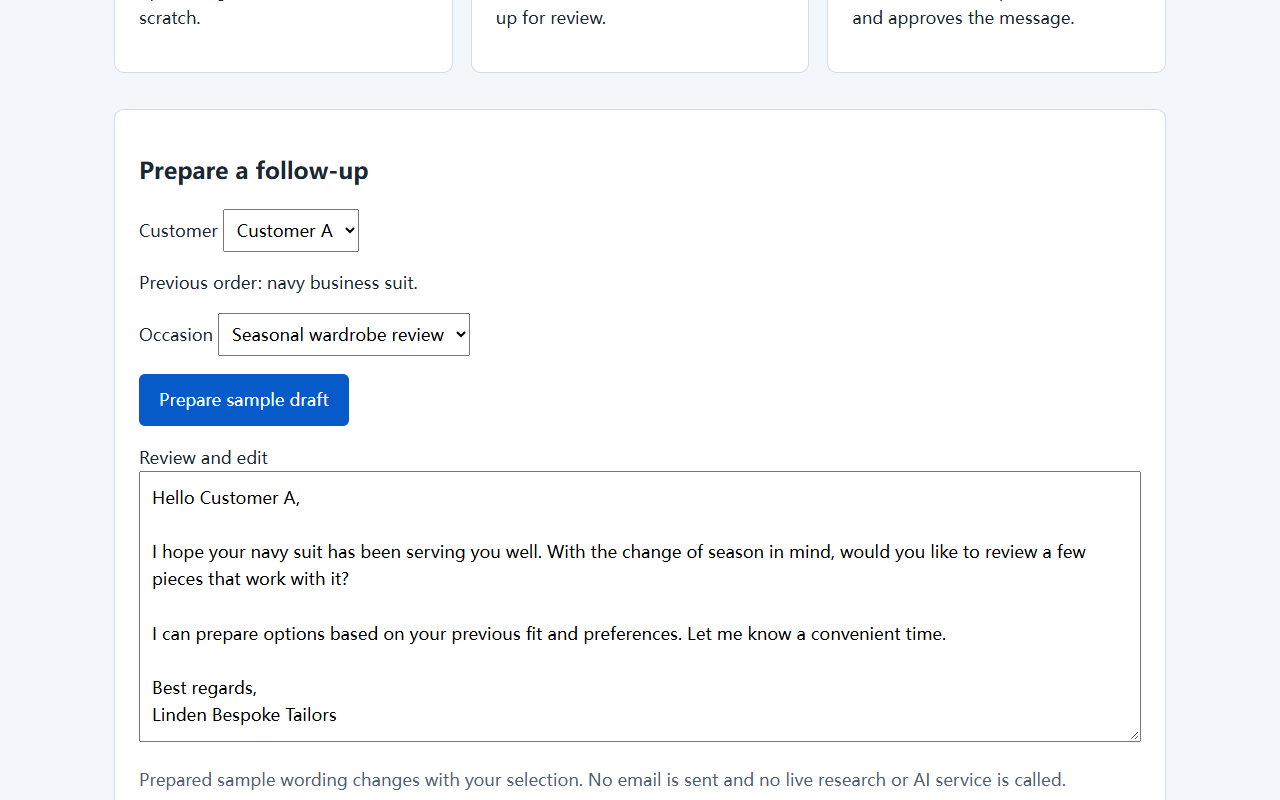This screenshot has height=800, width=1280.
Task: Click the "Prepare a follow-up" heading
Action: coord(254,171)
